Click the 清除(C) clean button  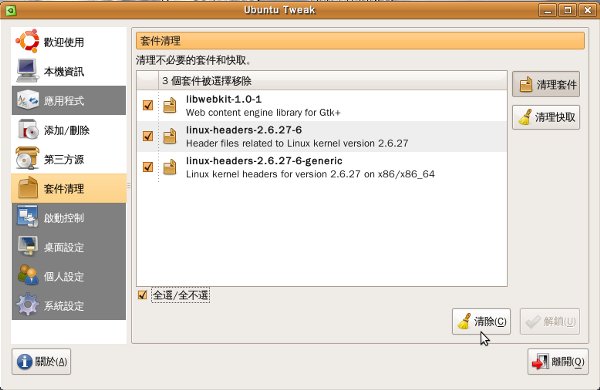(x=481, y=321)
